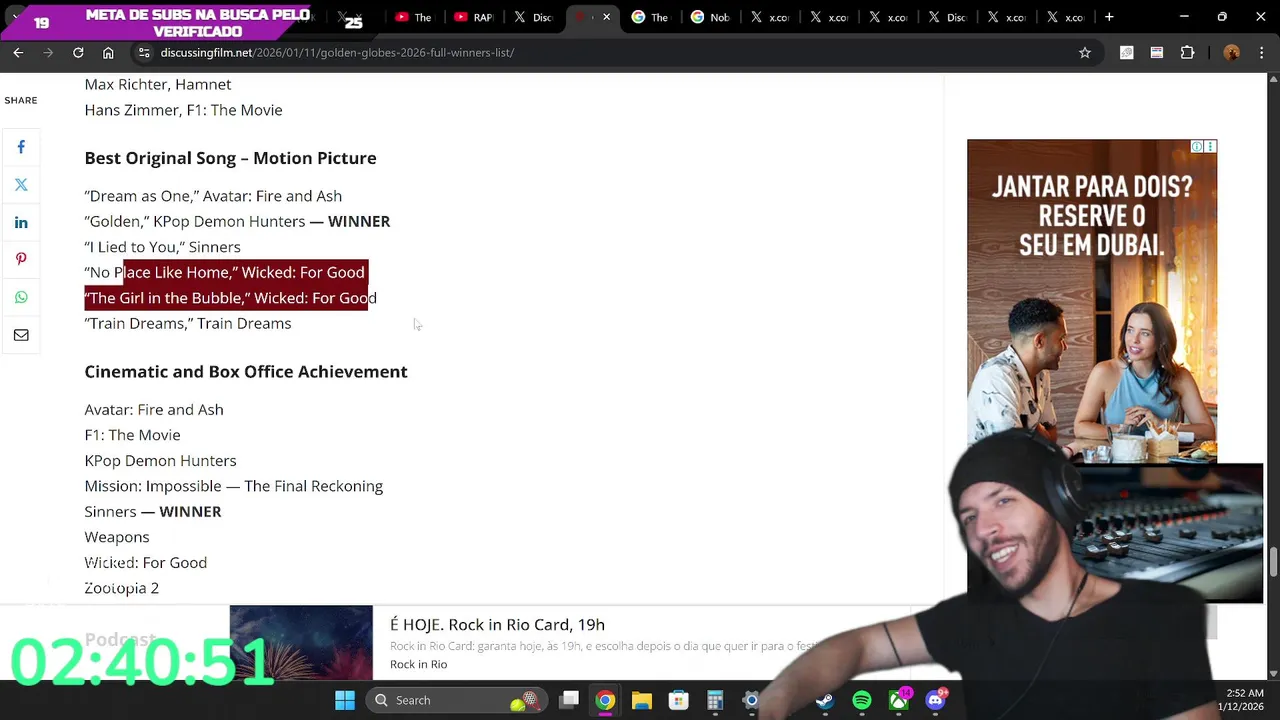The image size is (1280, 720).
Task: Open the Dubai dinner reservation ad
Action: coord(1092,300)
